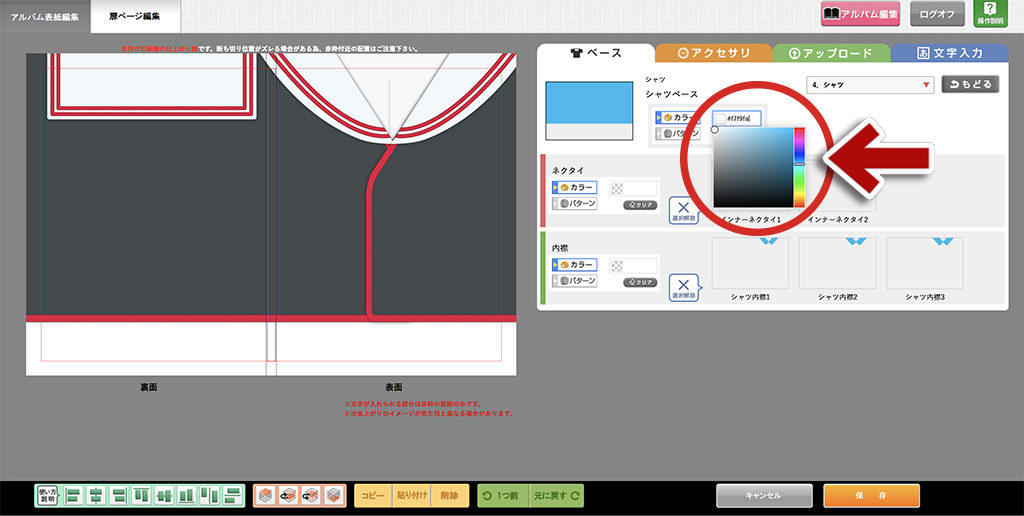Image resolution: width=1024 pixels, height=516 pixels.
Task: Click the 貼り付け paste button
Action: click(411, 496)
